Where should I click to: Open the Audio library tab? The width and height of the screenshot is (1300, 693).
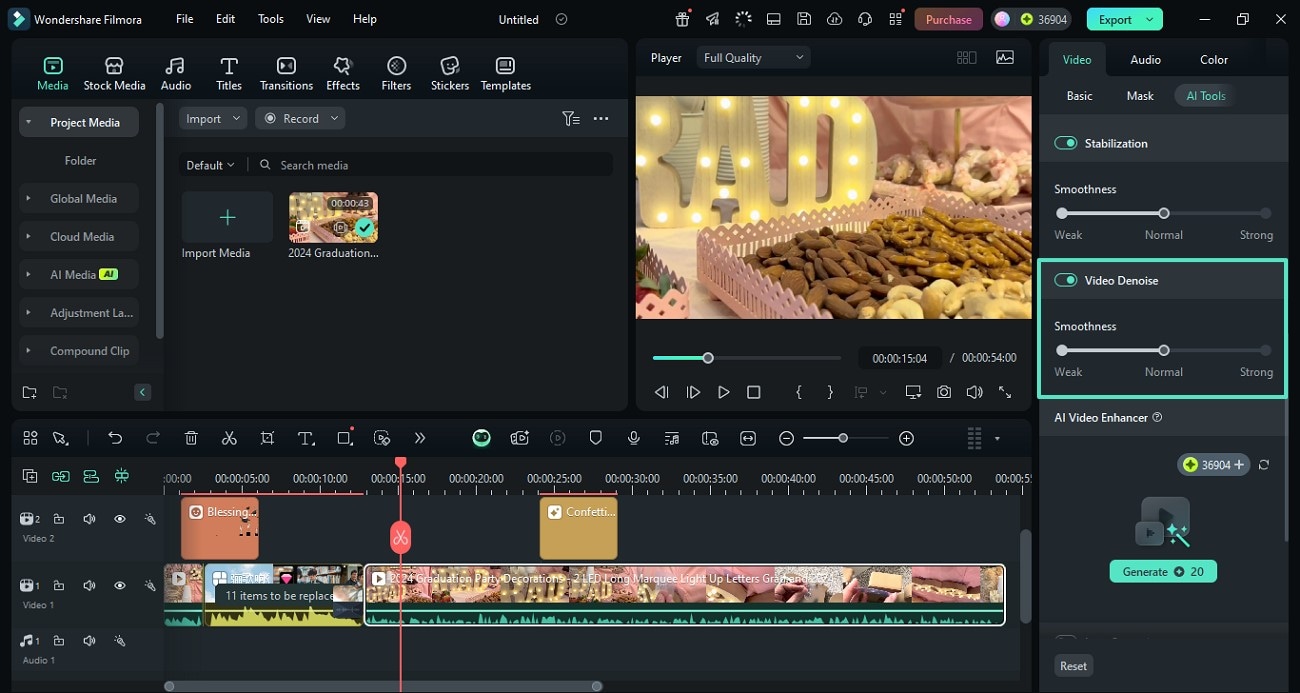click(176, 73)
